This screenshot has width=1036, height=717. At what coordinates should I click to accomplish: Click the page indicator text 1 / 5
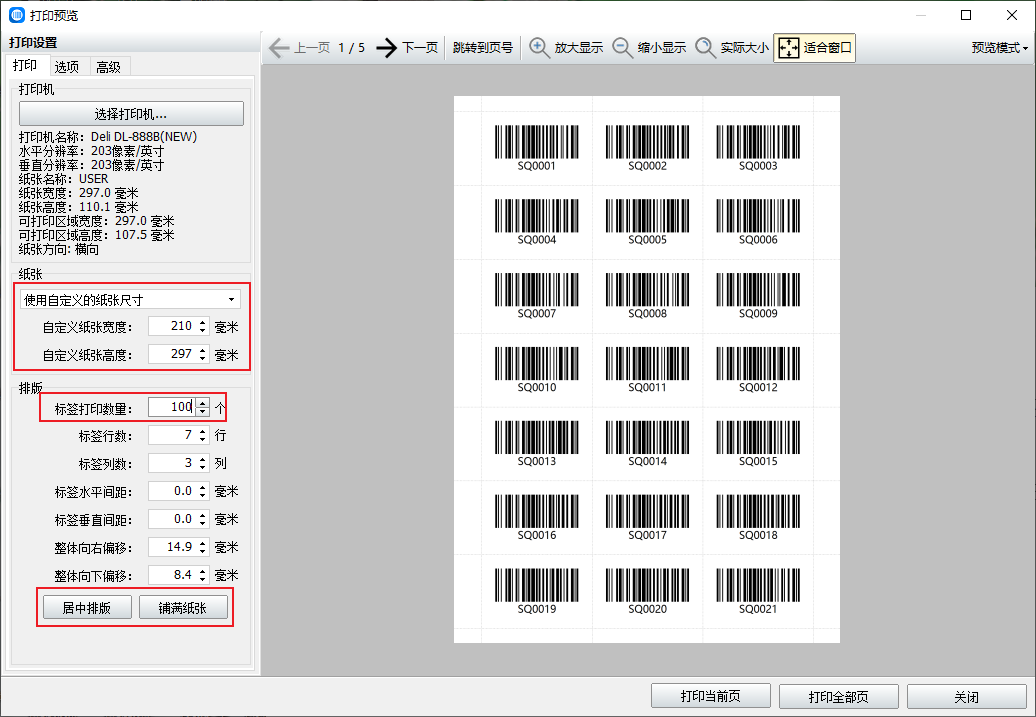click(x=352, y=48)
